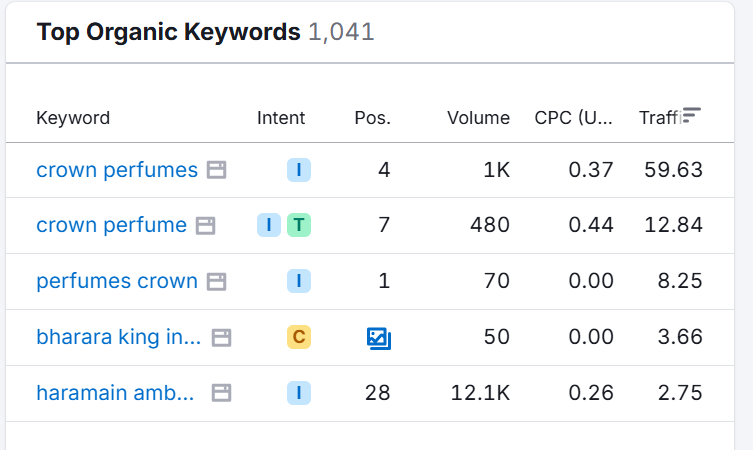Viewport: 753px width, 450px height.
Task: Open SERP snapshot icon beside perfumes crown
Action: pyautogui.click(x=216, y=282)
